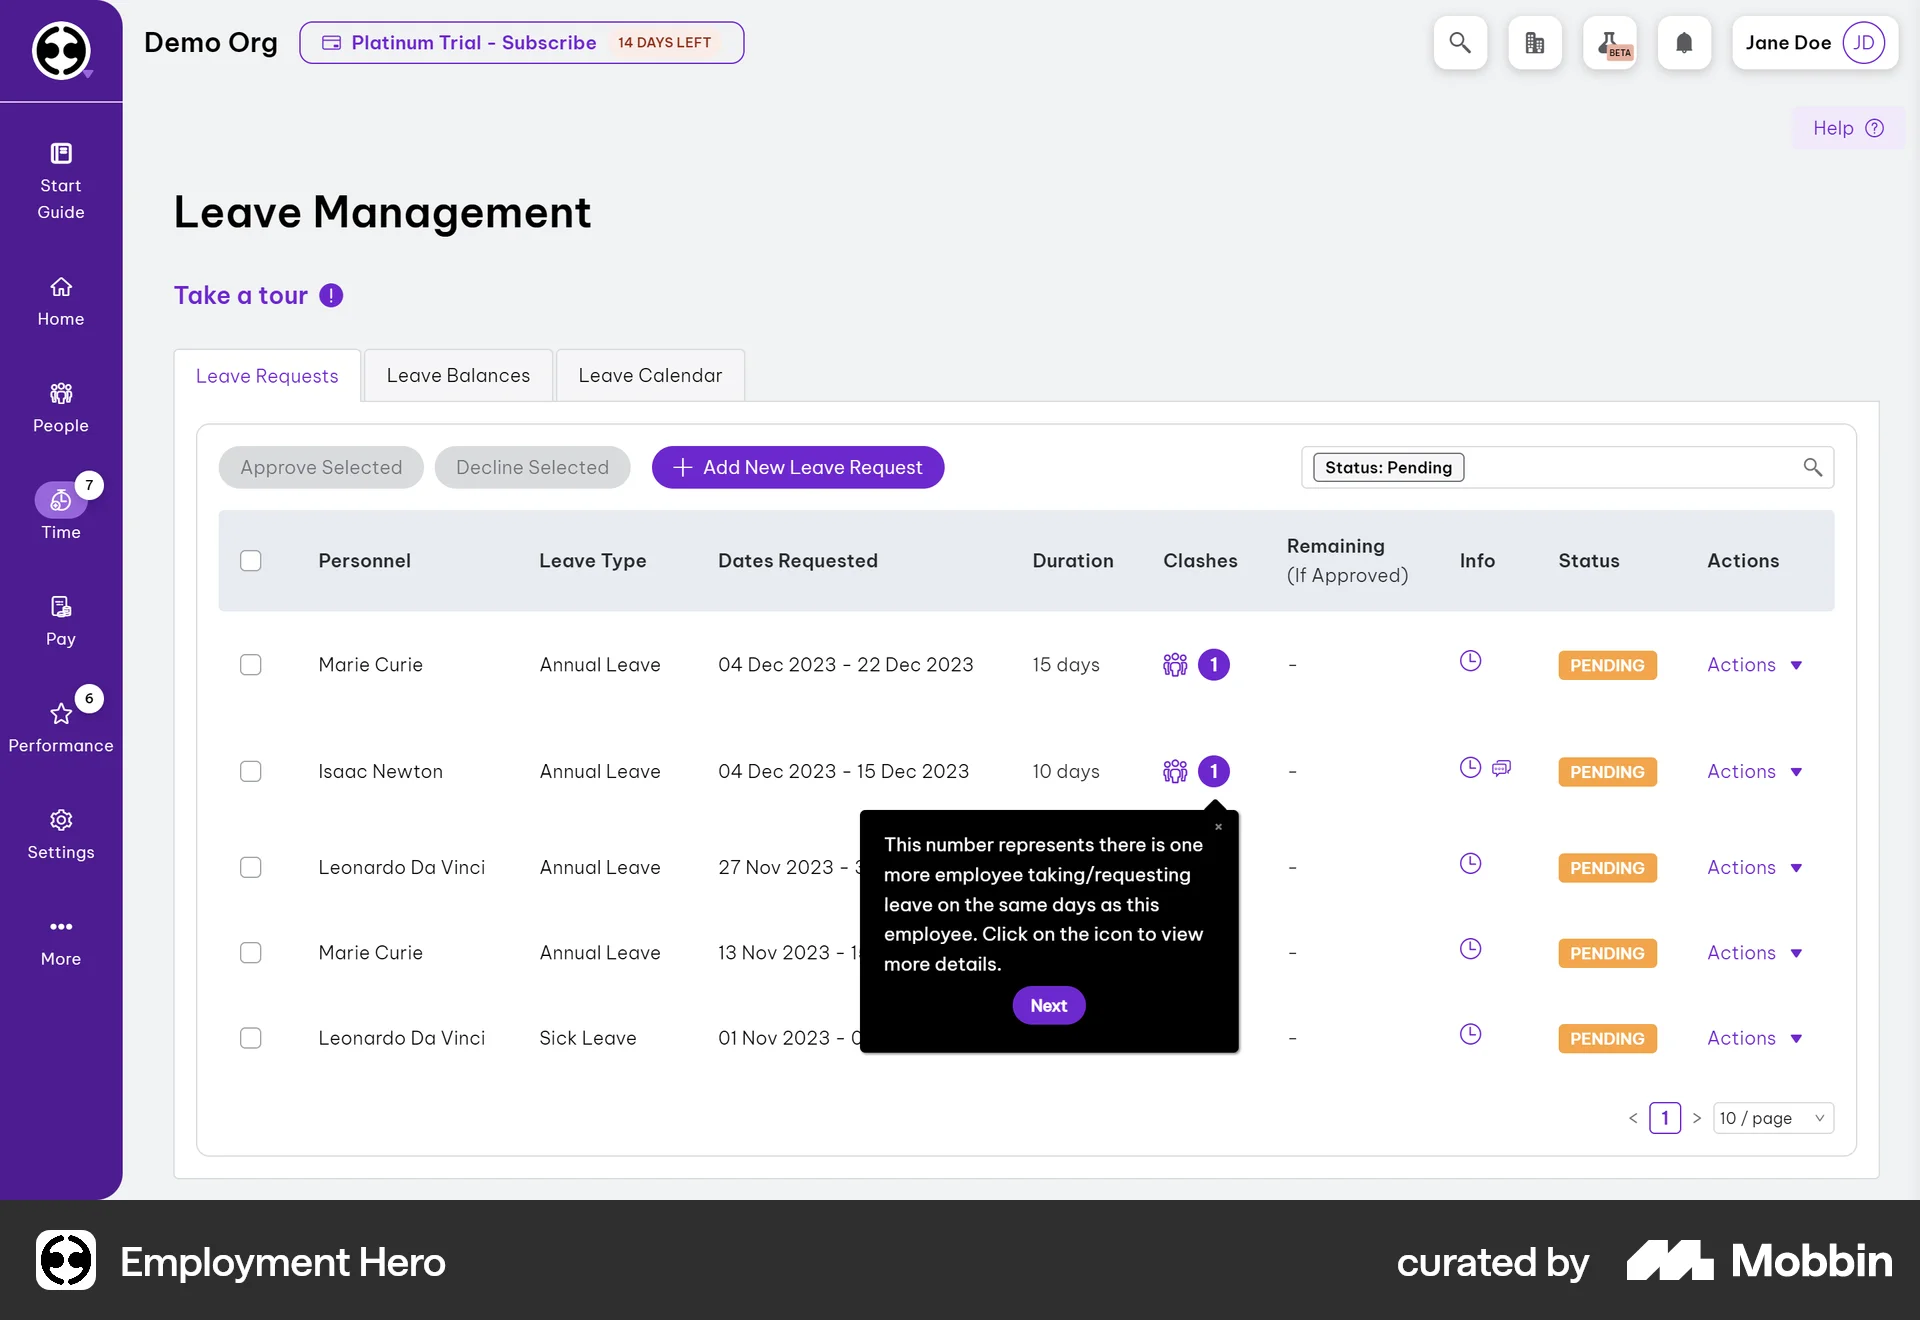Open the global search icon
This screenshot has width=1920, height=1320.
point(1460,43)
